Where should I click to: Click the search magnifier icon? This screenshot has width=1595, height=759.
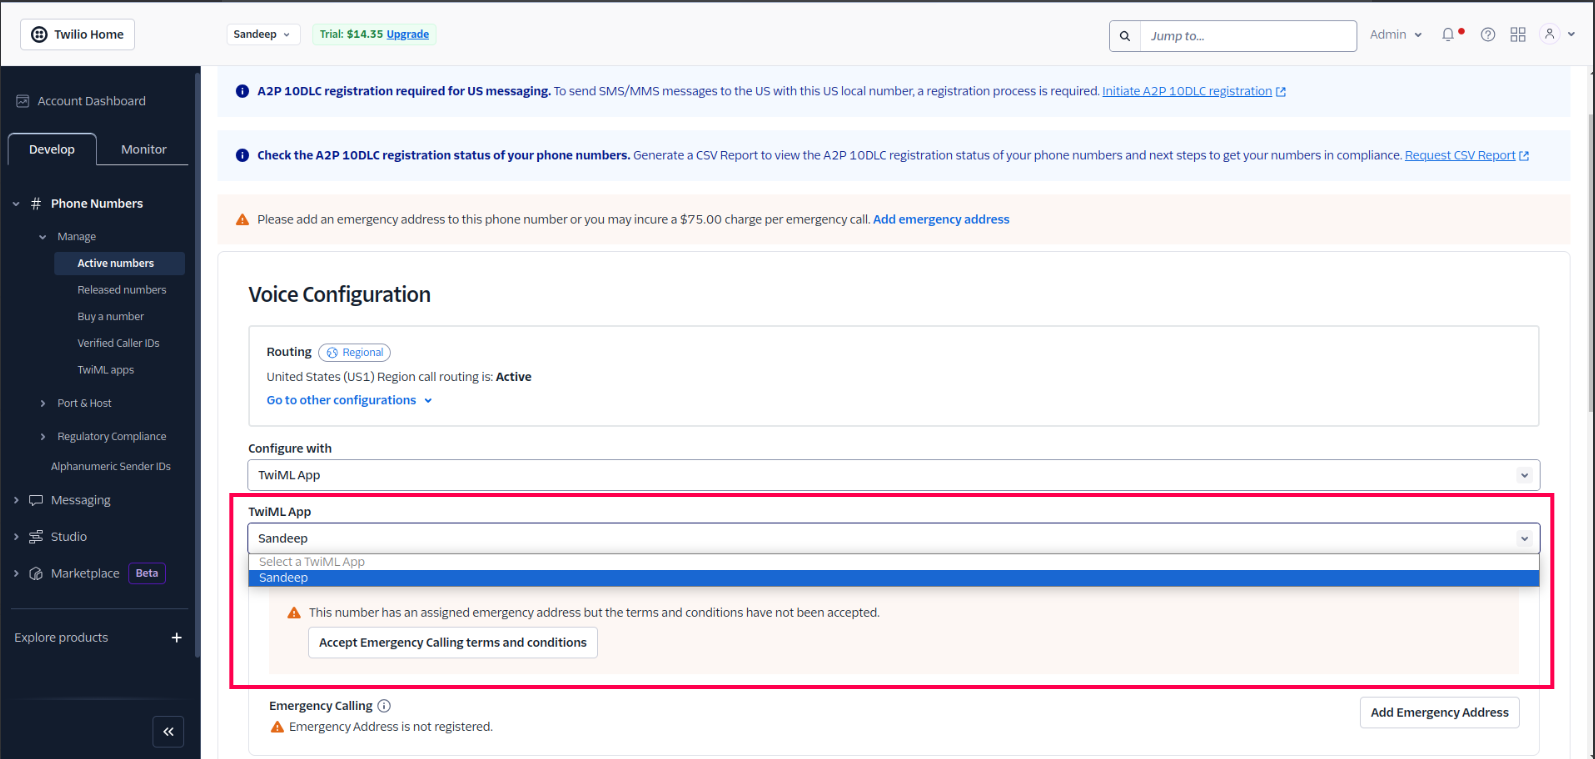[1125, 36]
